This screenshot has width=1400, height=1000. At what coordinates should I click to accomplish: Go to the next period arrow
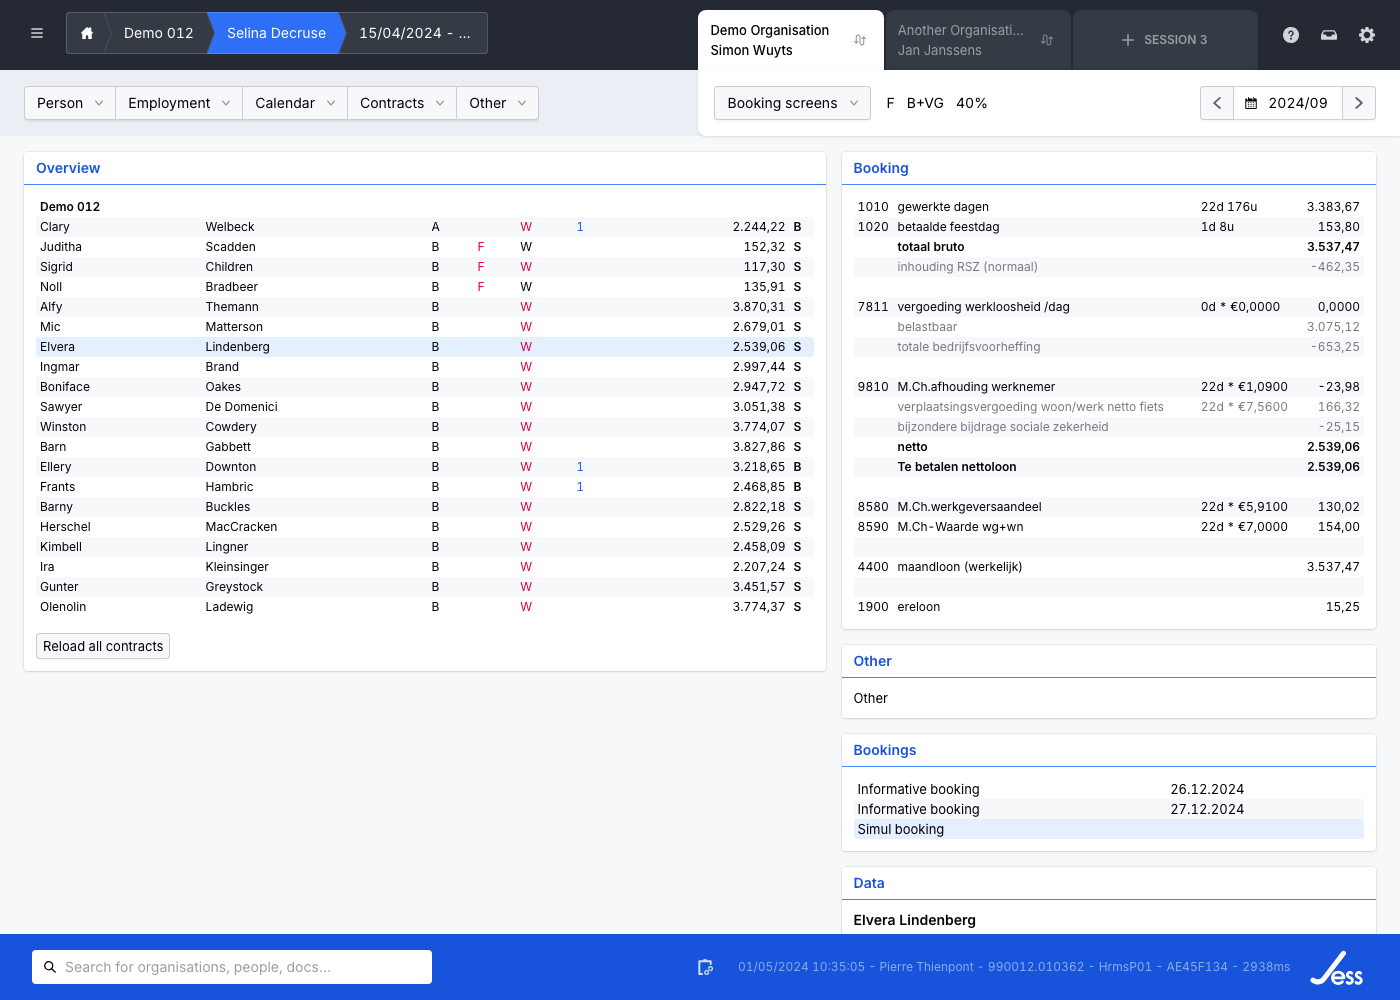click(x=1358, y=103)
